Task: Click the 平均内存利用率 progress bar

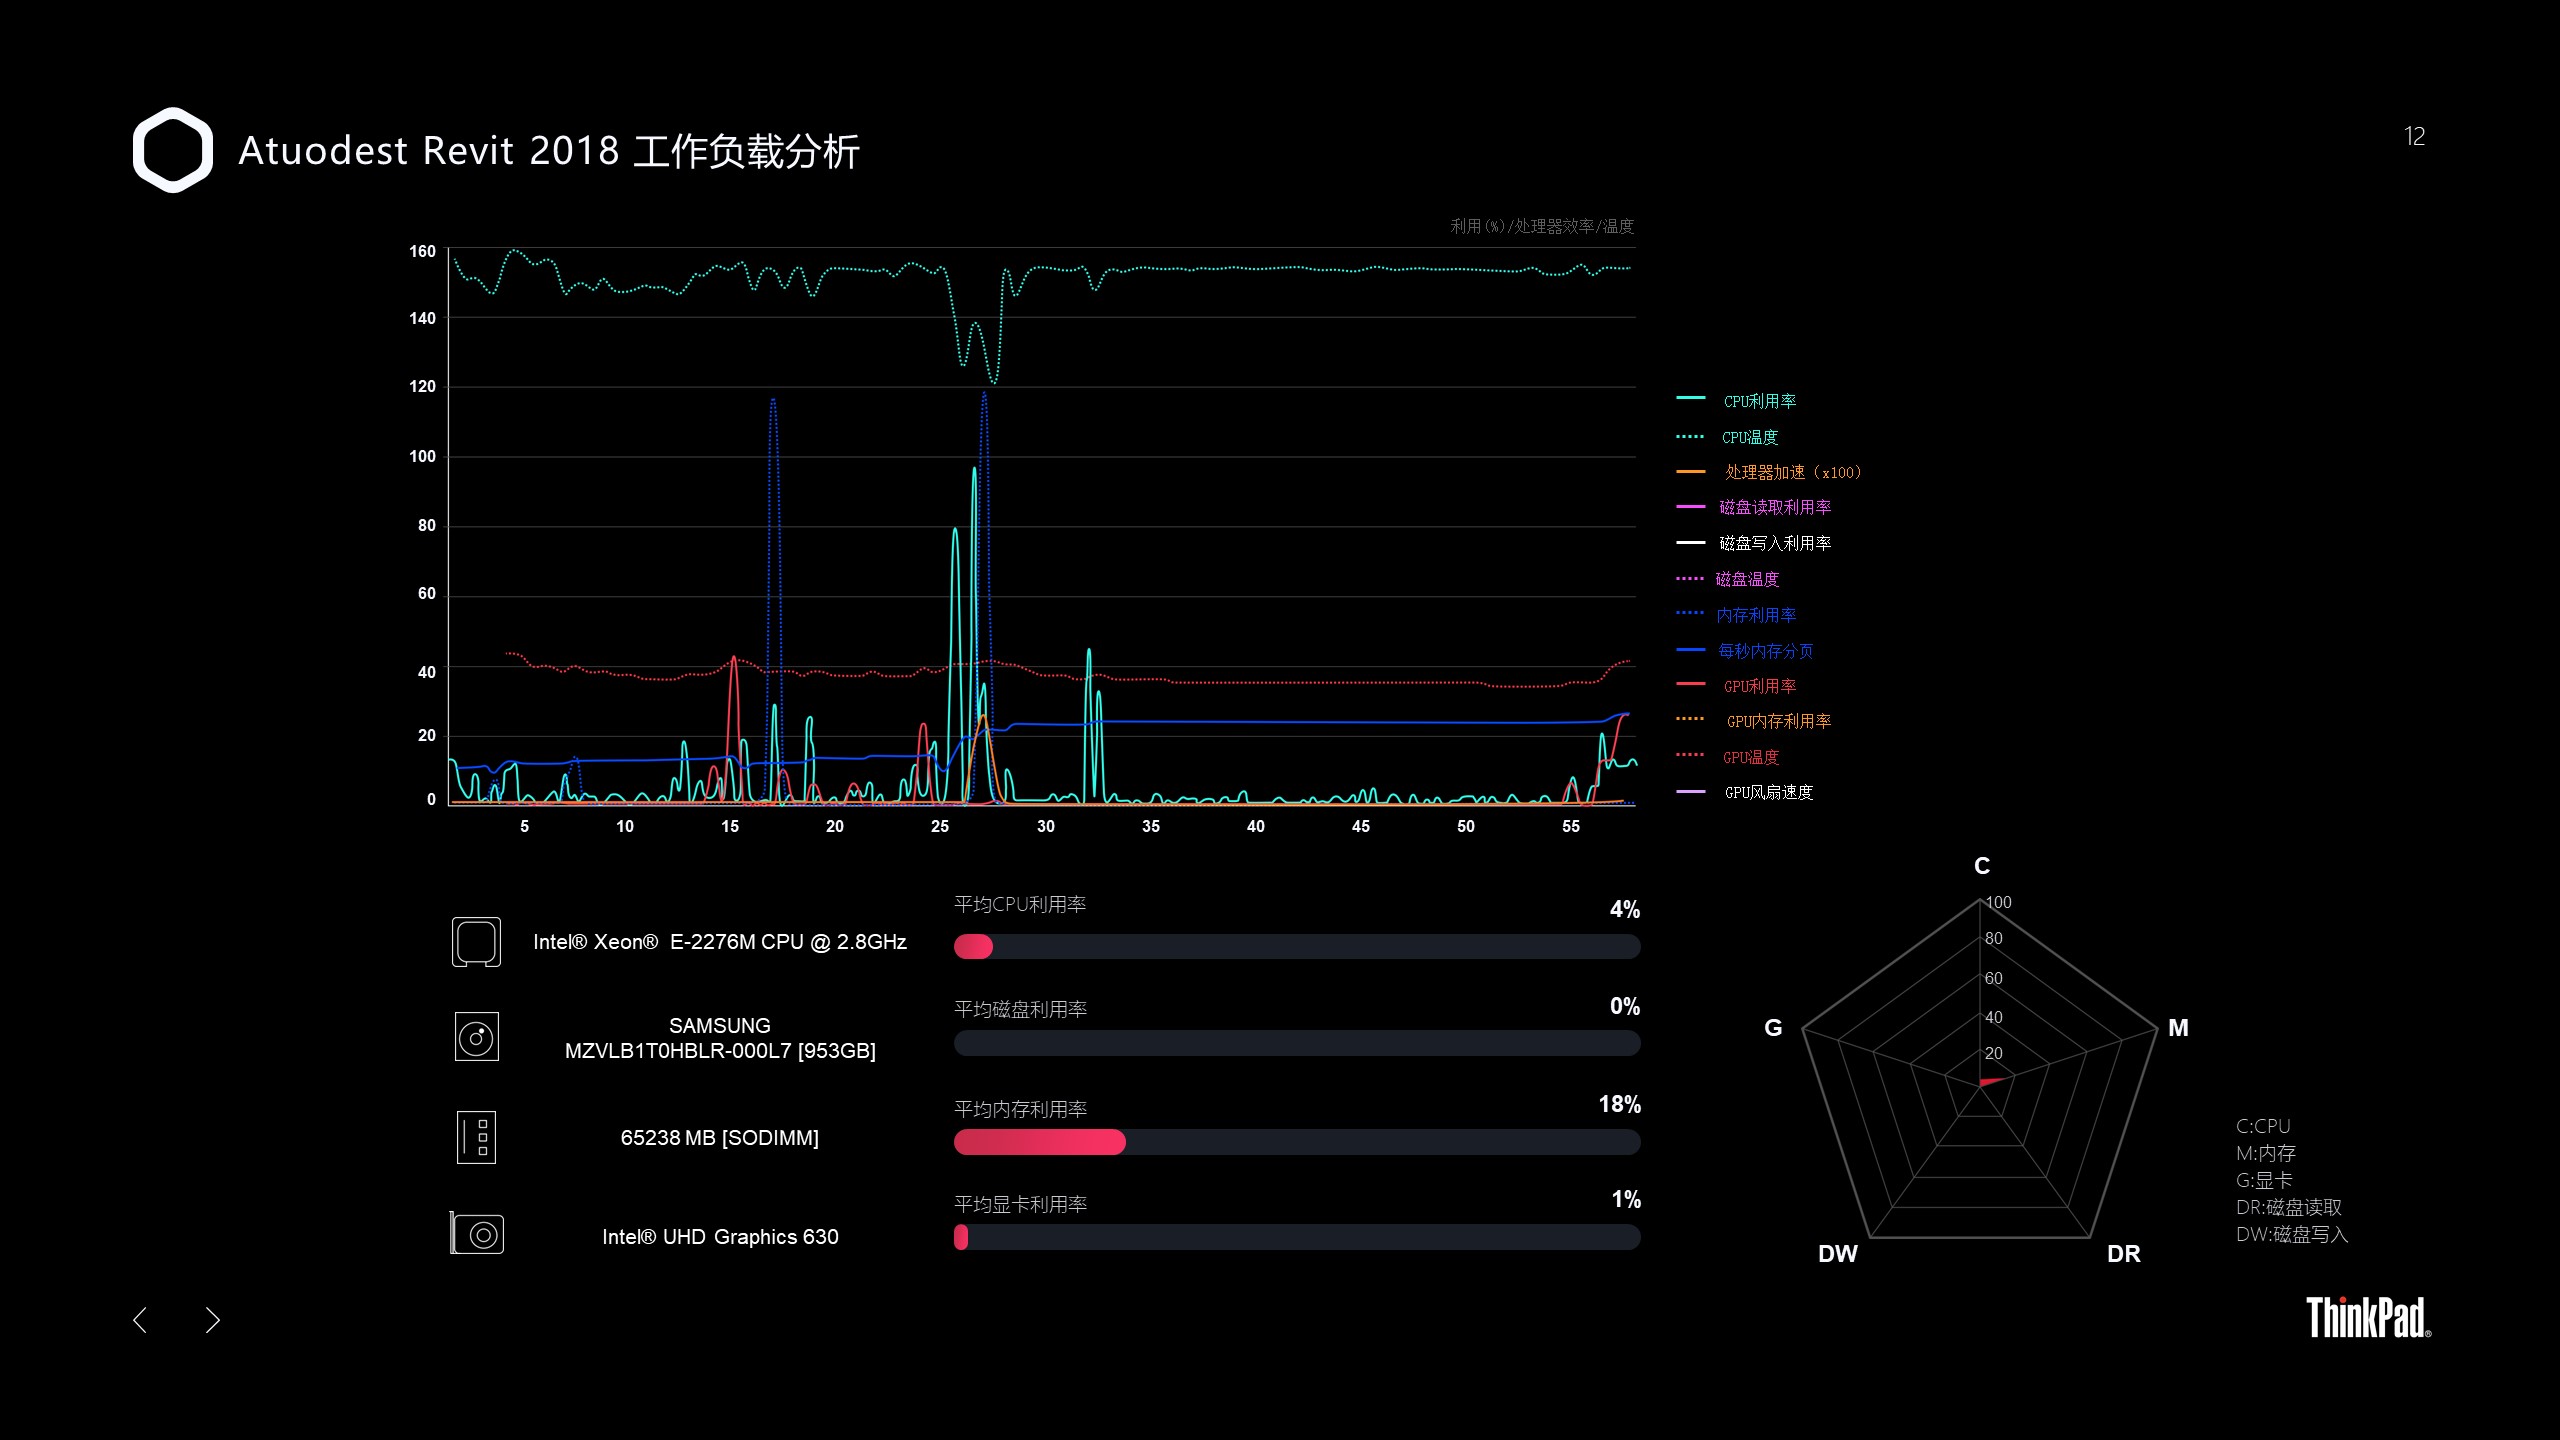Action: (x=1297, y=1142)
